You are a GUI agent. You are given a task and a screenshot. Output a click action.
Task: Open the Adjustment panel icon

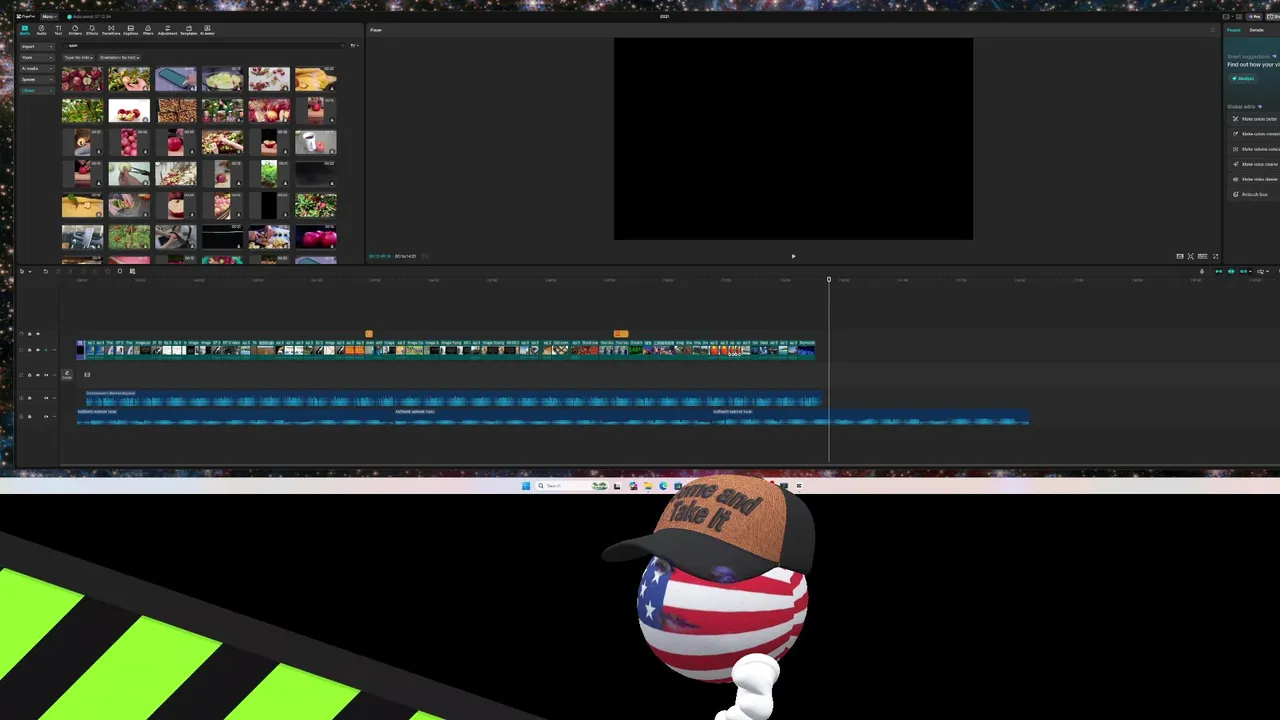(167, 30)
